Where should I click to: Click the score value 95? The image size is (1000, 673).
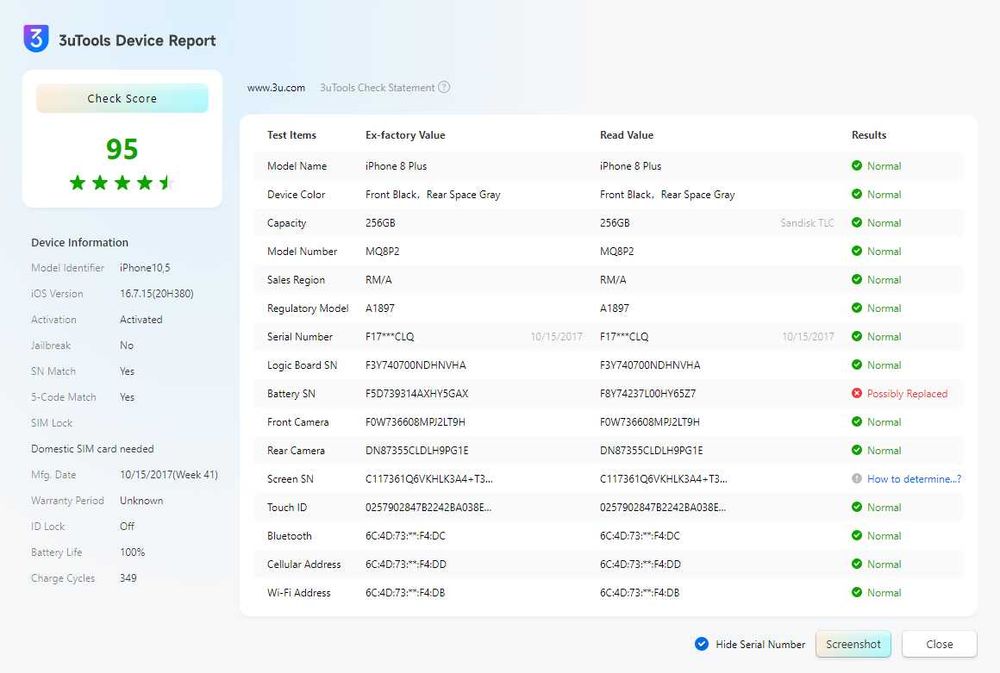[122, 149]
